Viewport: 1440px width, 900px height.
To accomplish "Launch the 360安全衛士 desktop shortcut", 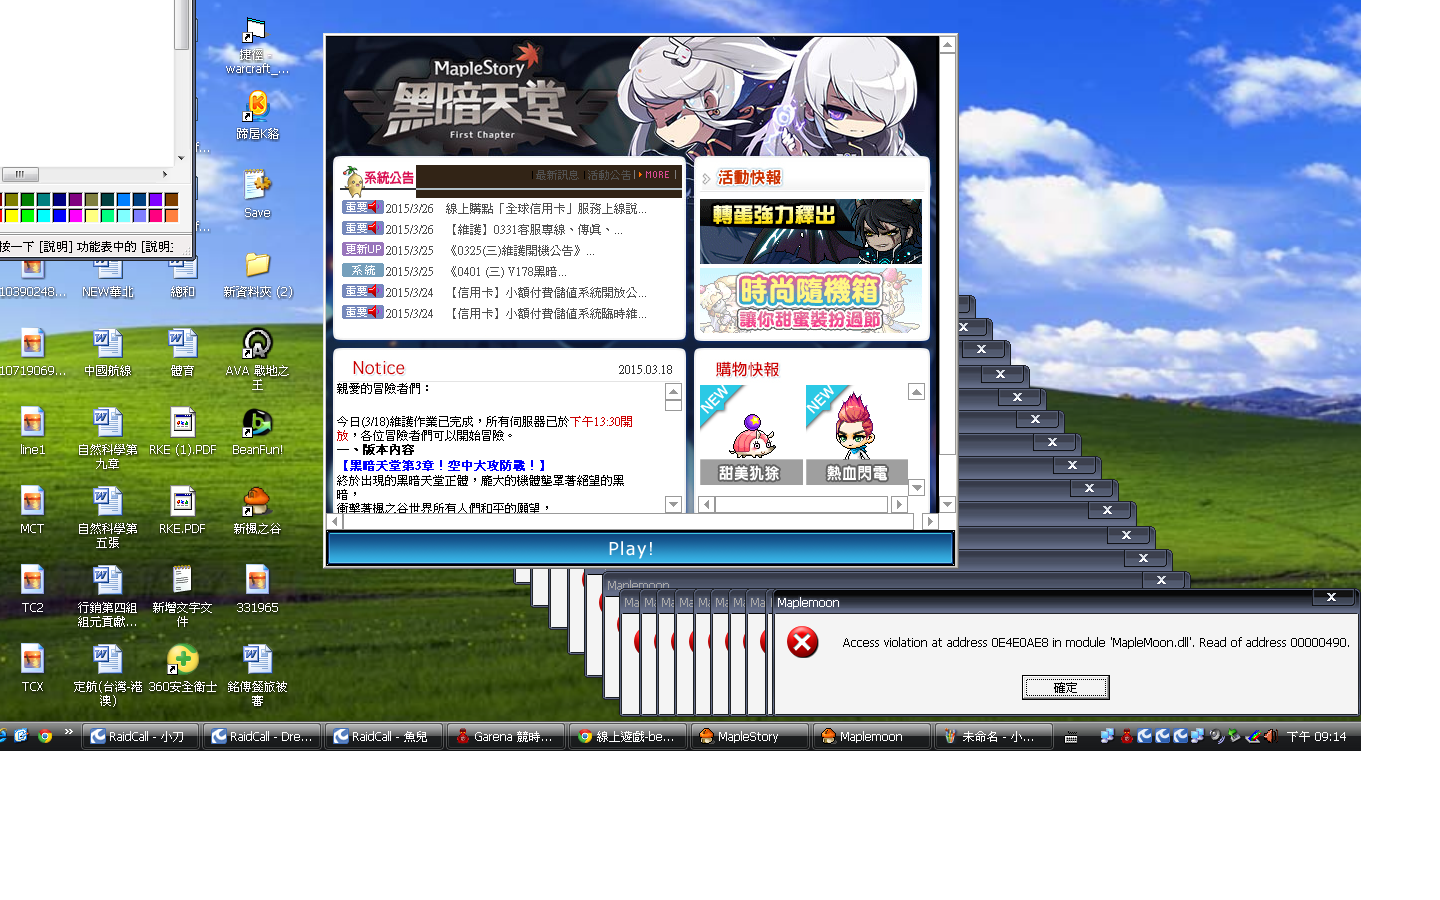I will 182,668.
